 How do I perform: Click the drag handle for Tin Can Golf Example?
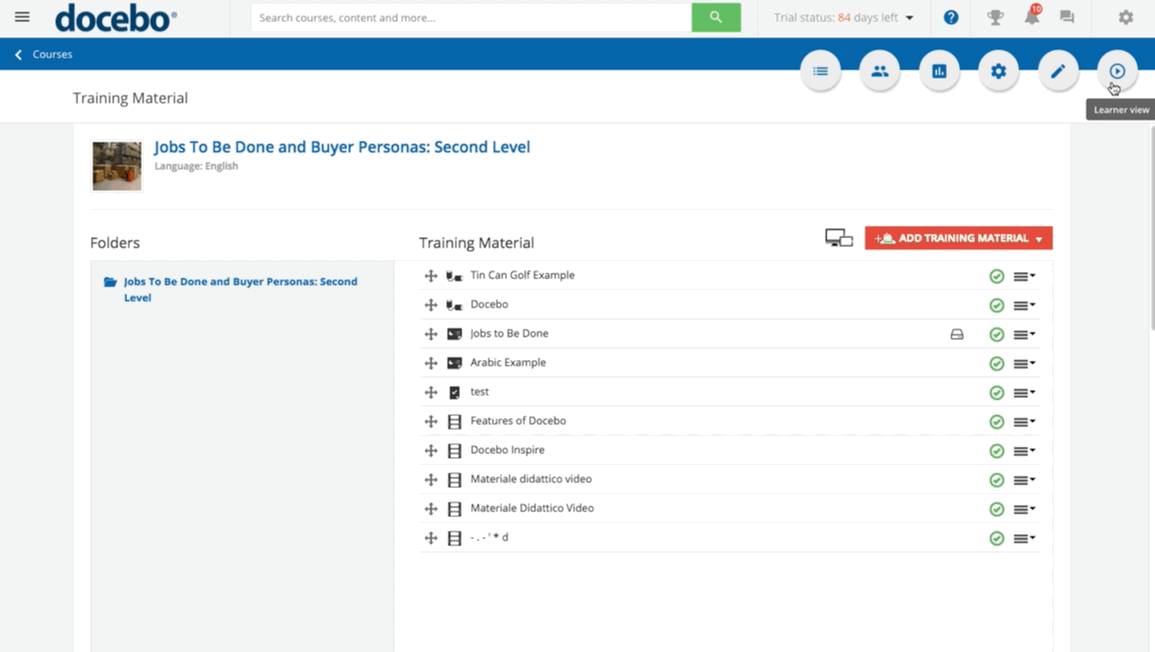(431, 276)
